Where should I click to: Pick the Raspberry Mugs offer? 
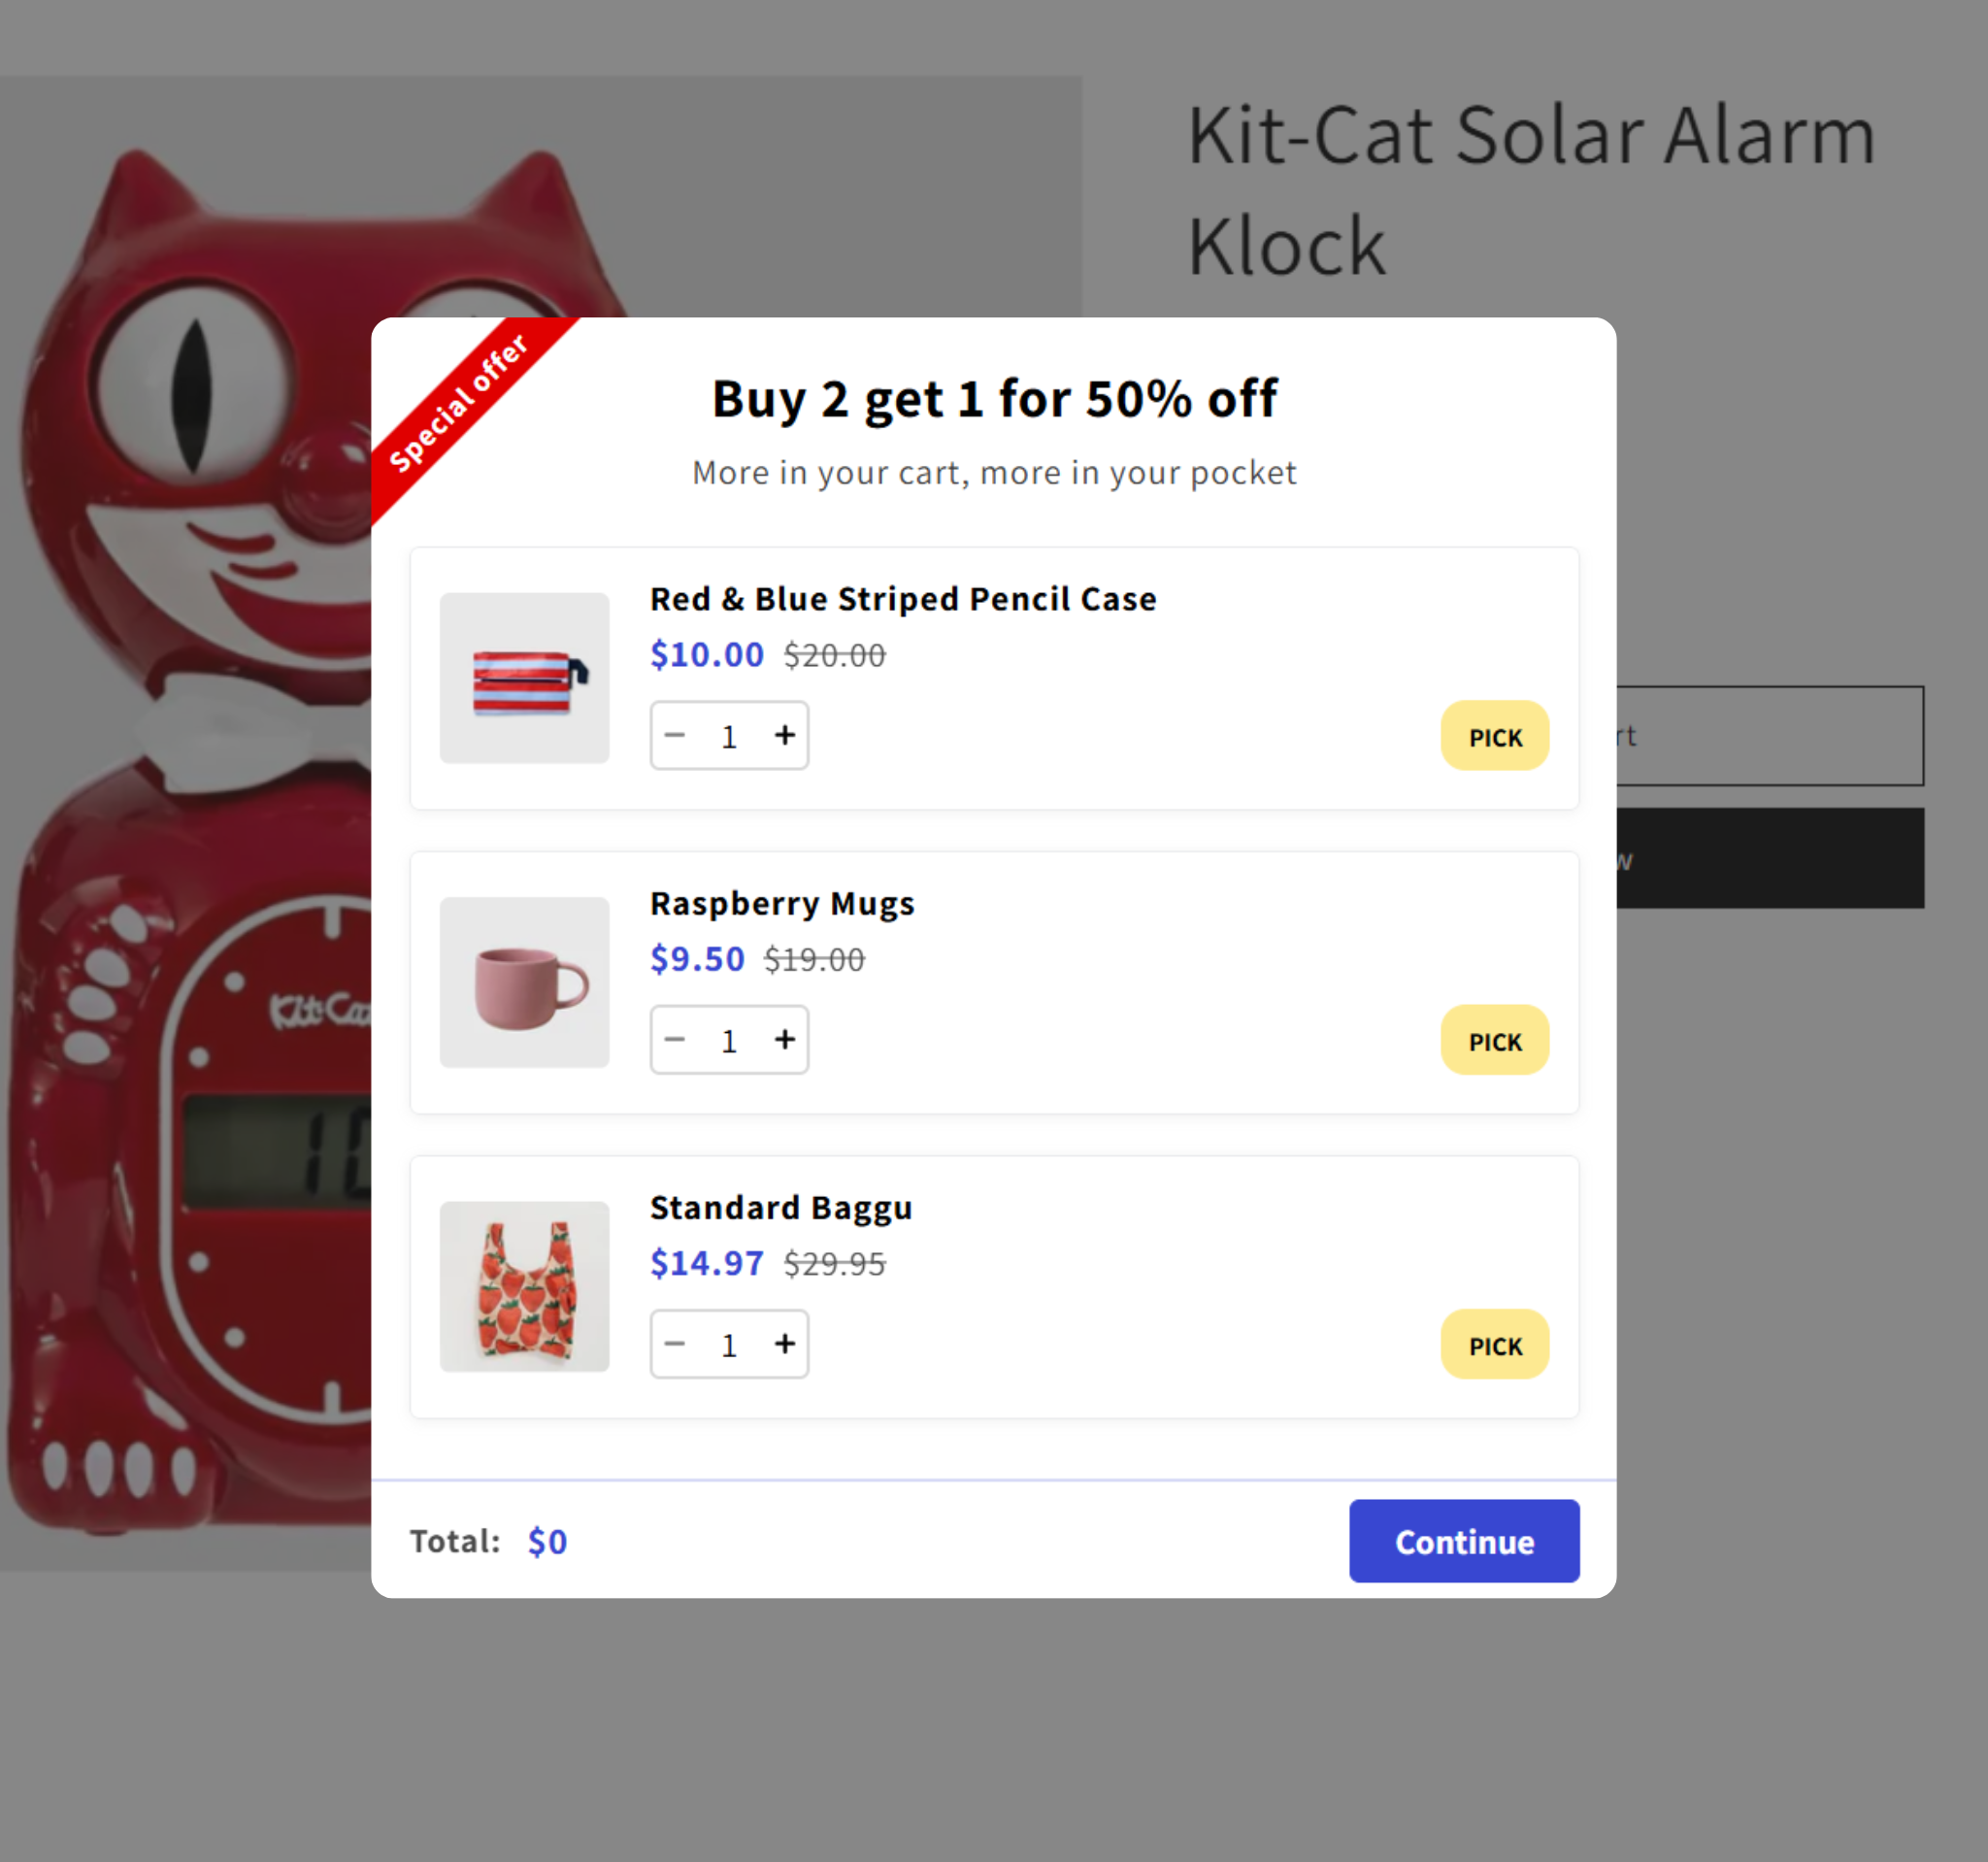(1494, 1040)
